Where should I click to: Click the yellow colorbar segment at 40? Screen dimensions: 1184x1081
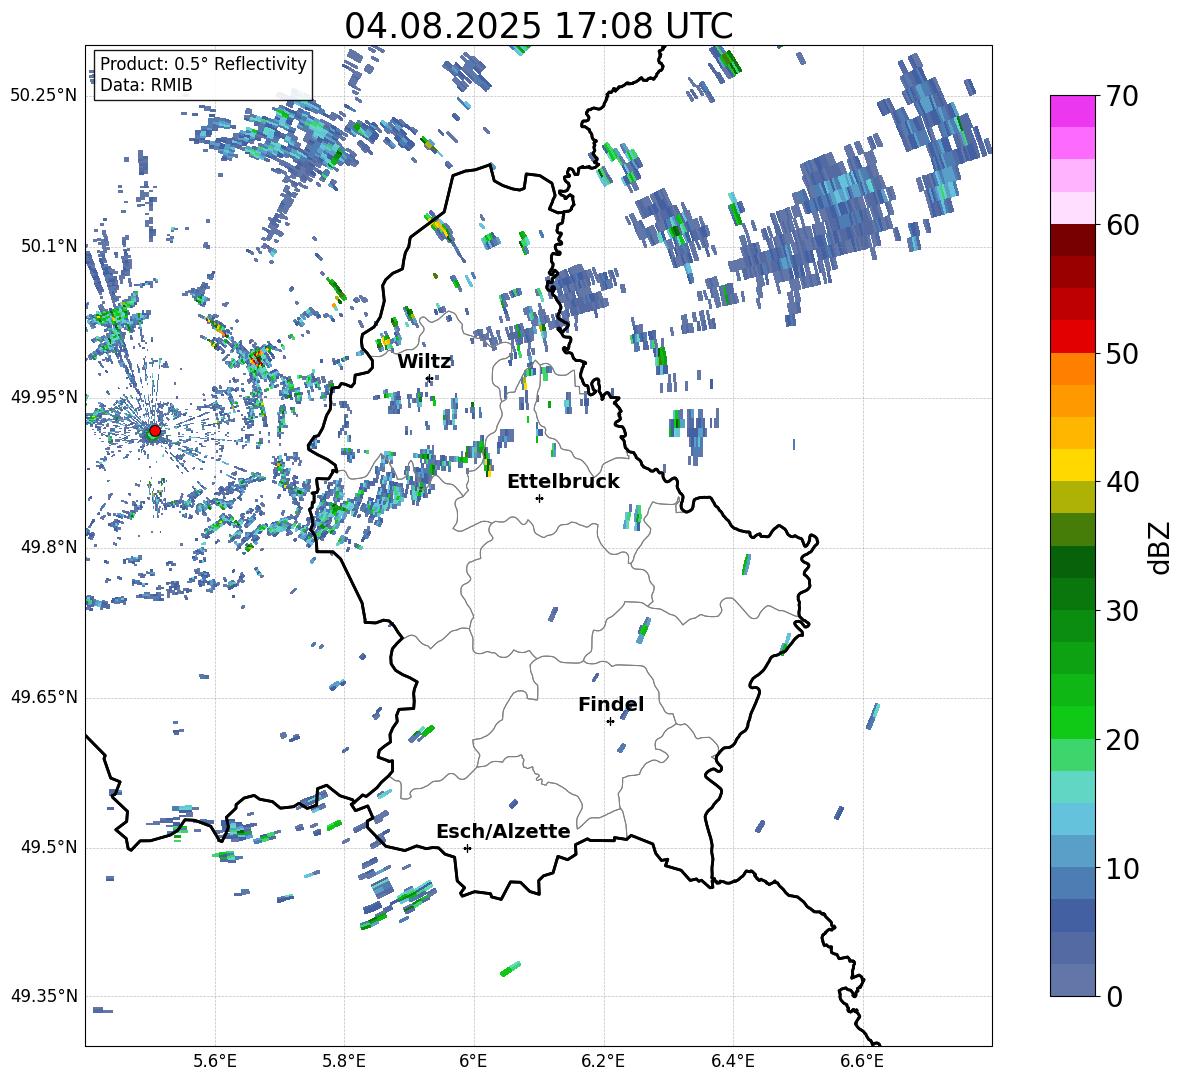(x=1072, y=465)
